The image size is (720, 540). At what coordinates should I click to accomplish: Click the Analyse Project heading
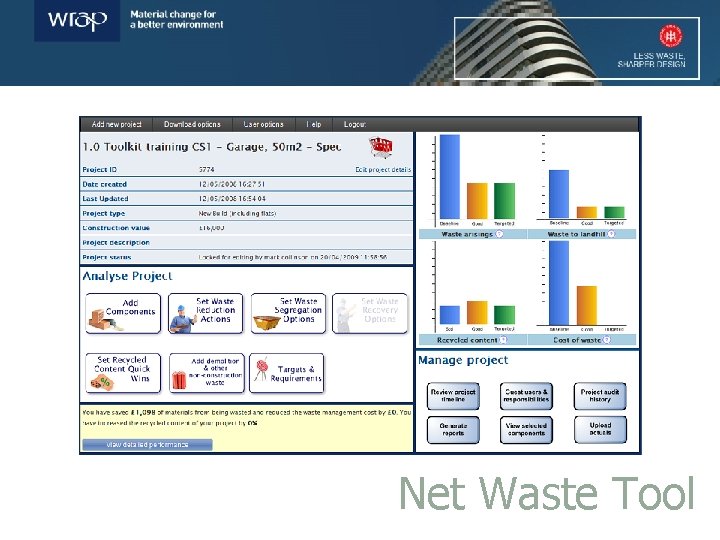(x=128, y=276)
